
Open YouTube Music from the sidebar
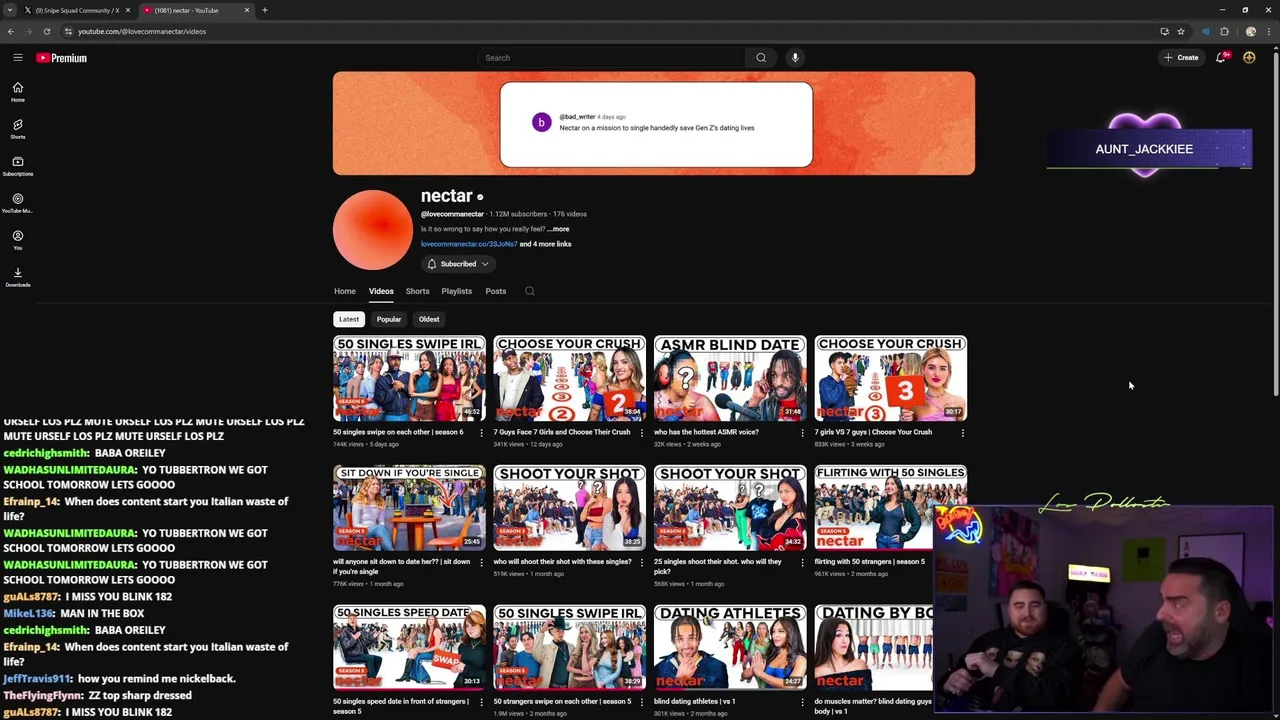(x=17, y=203)
